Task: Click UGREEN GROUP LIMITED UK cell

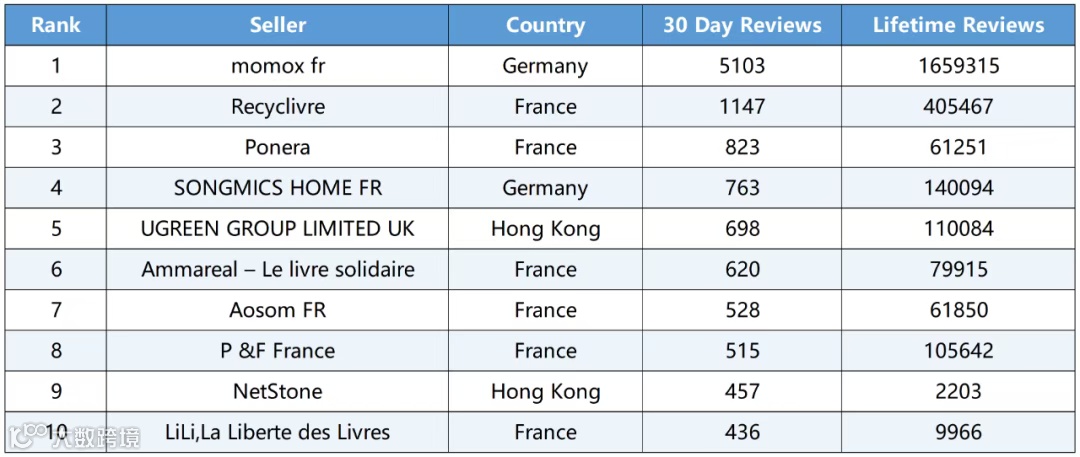Action: point(278,229)
